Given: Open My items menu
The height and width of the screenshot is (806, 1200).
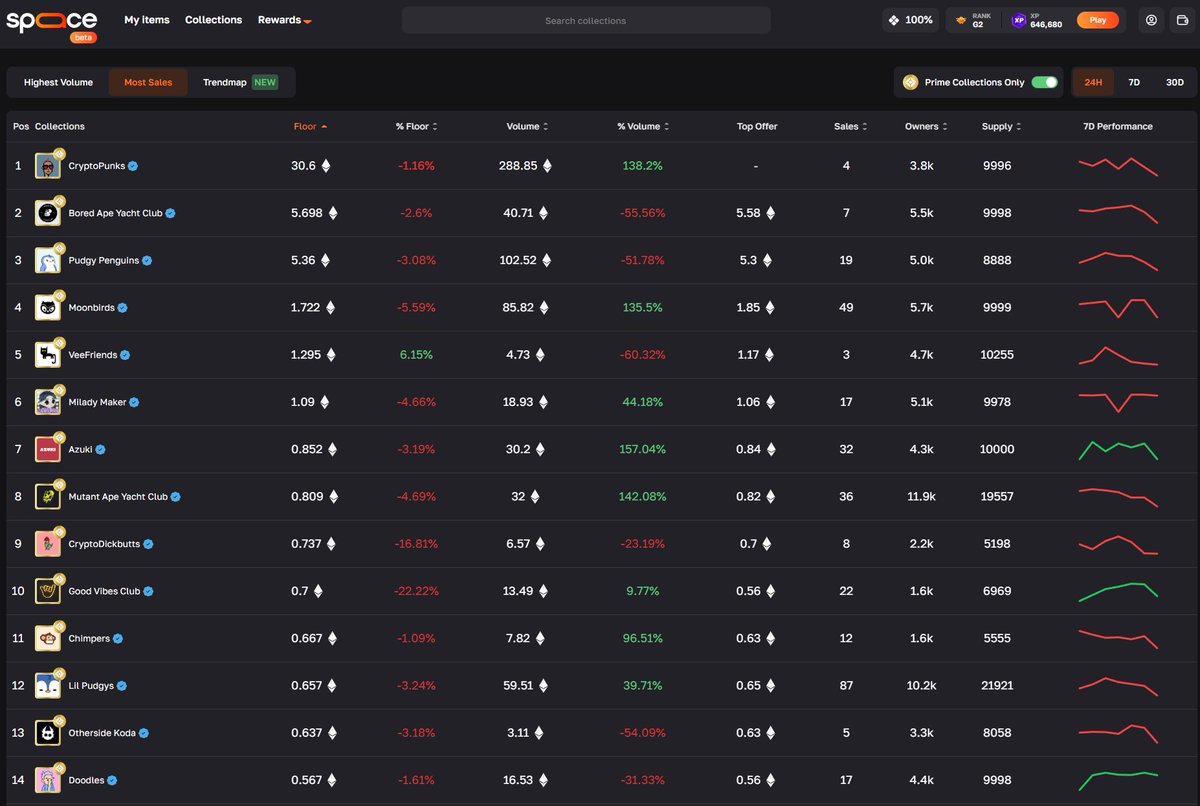Looking at the screenshot, I should coord(147,20).
